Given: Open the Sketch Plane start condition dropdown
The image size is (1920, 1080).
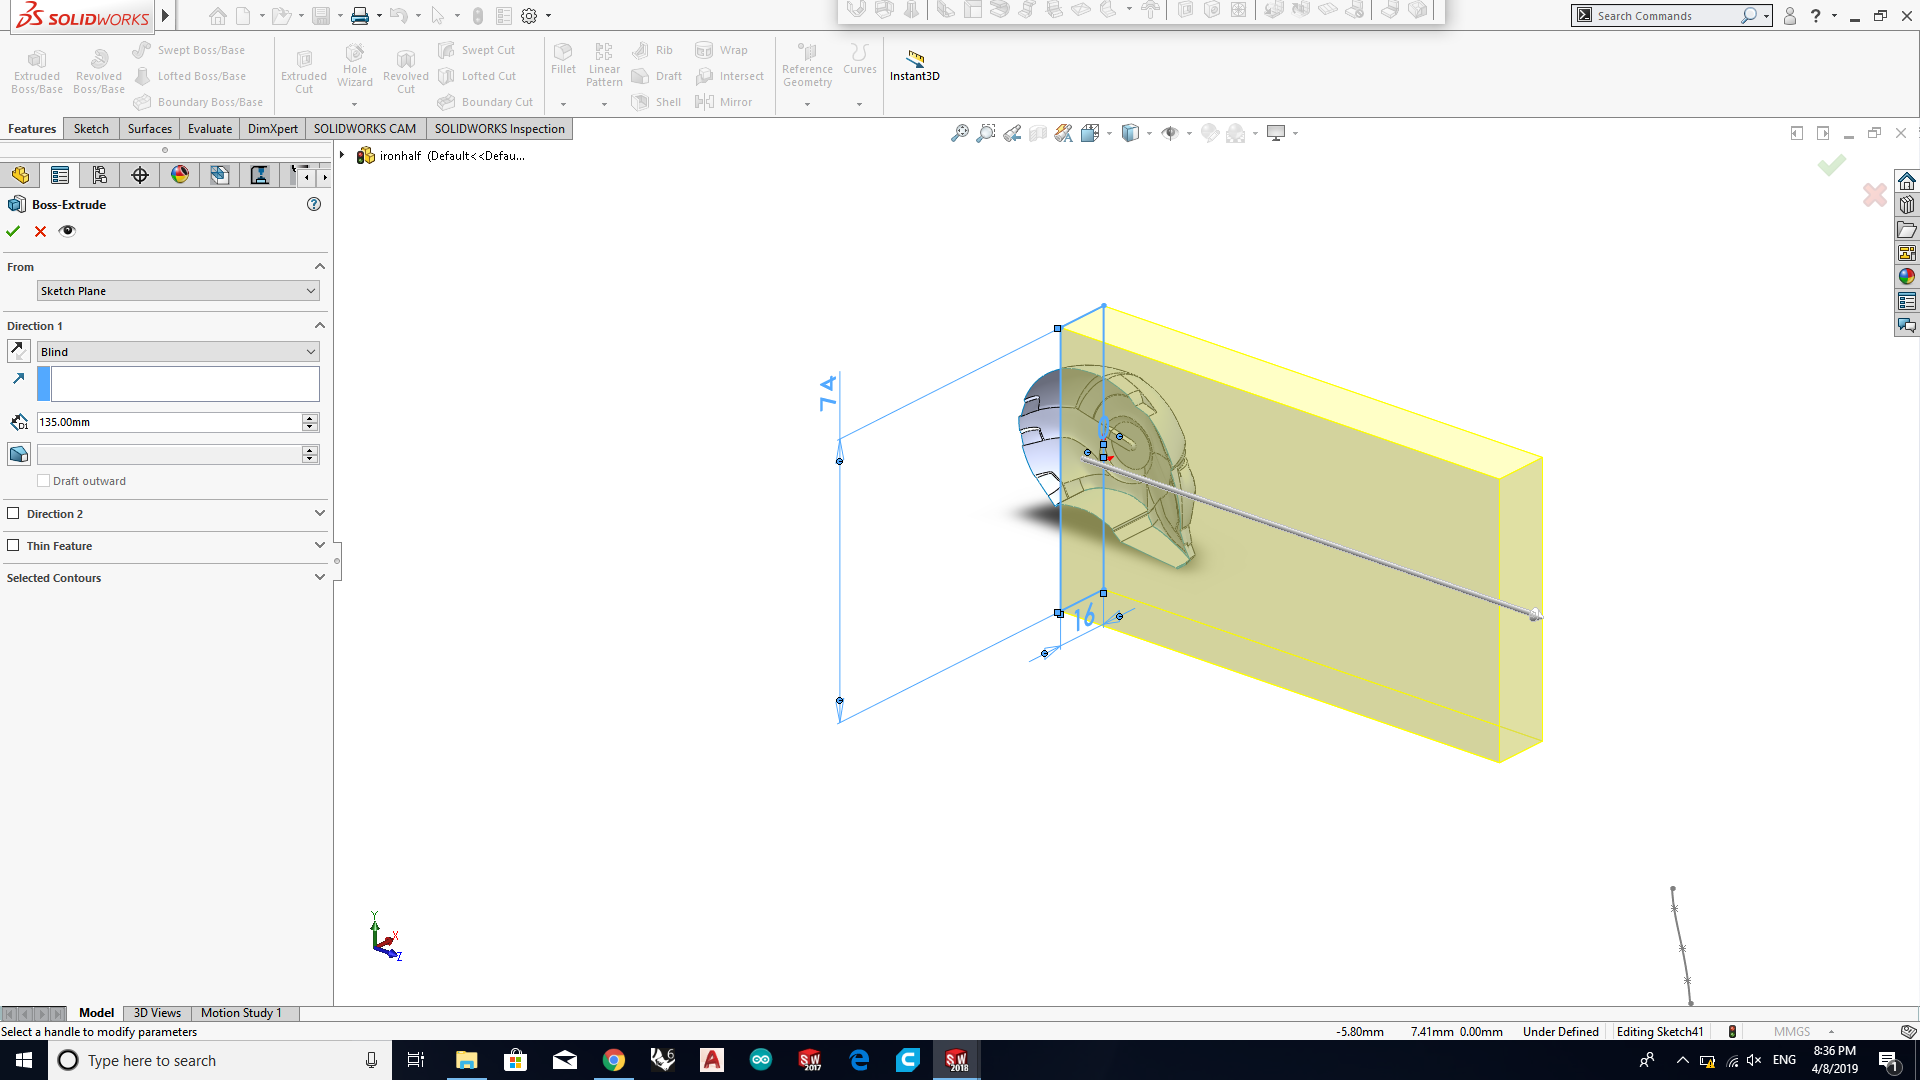Looking at the screenshot, I should pos(178,291).
